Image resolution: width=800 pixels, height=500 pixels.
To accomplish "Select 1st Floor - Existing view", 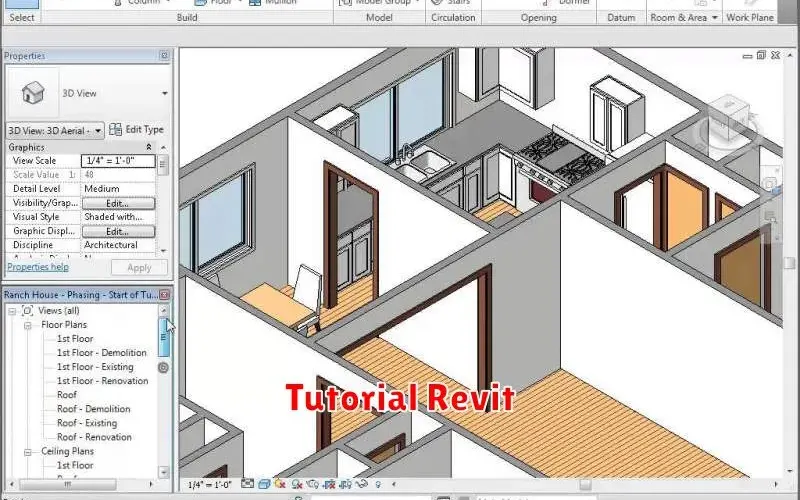I will coord(95,367).
